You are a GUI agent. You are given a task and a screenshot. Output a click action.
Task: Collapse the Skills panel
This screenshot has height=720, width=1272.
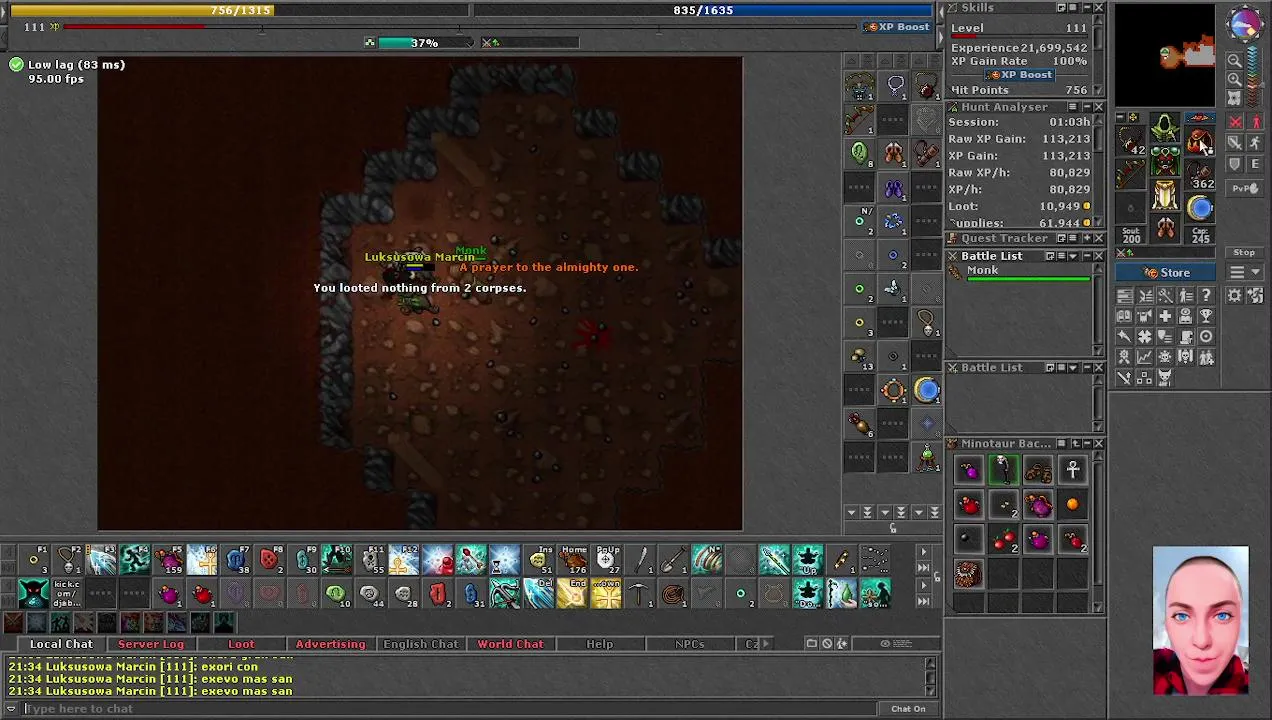click(1087, 8)
